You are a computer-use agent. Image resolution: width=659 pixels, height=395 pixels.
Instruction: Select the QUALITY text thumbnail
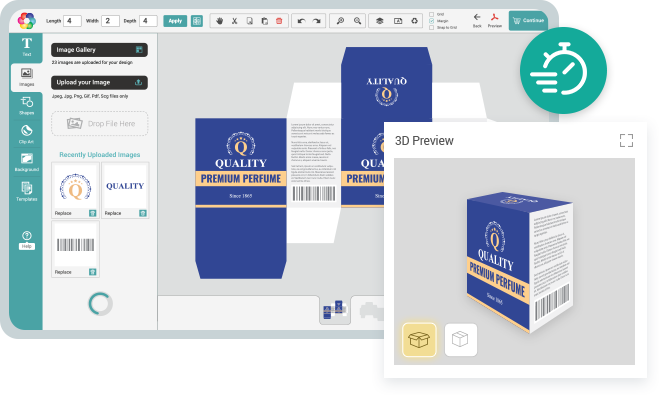[x=125, y=186]
